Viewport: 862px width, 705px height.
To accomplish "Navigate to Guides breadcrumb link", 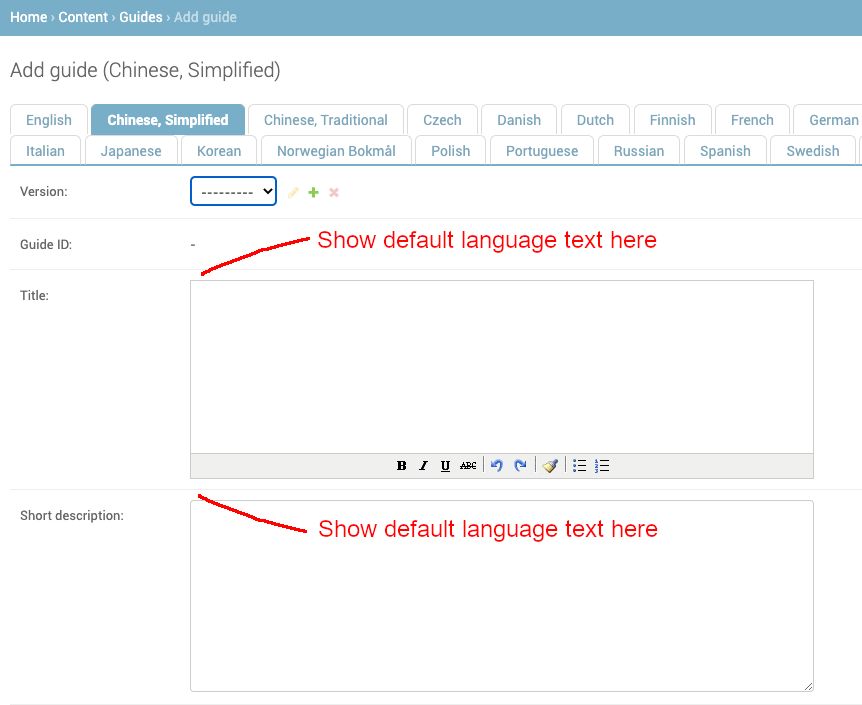I will [x=141, y=17].
